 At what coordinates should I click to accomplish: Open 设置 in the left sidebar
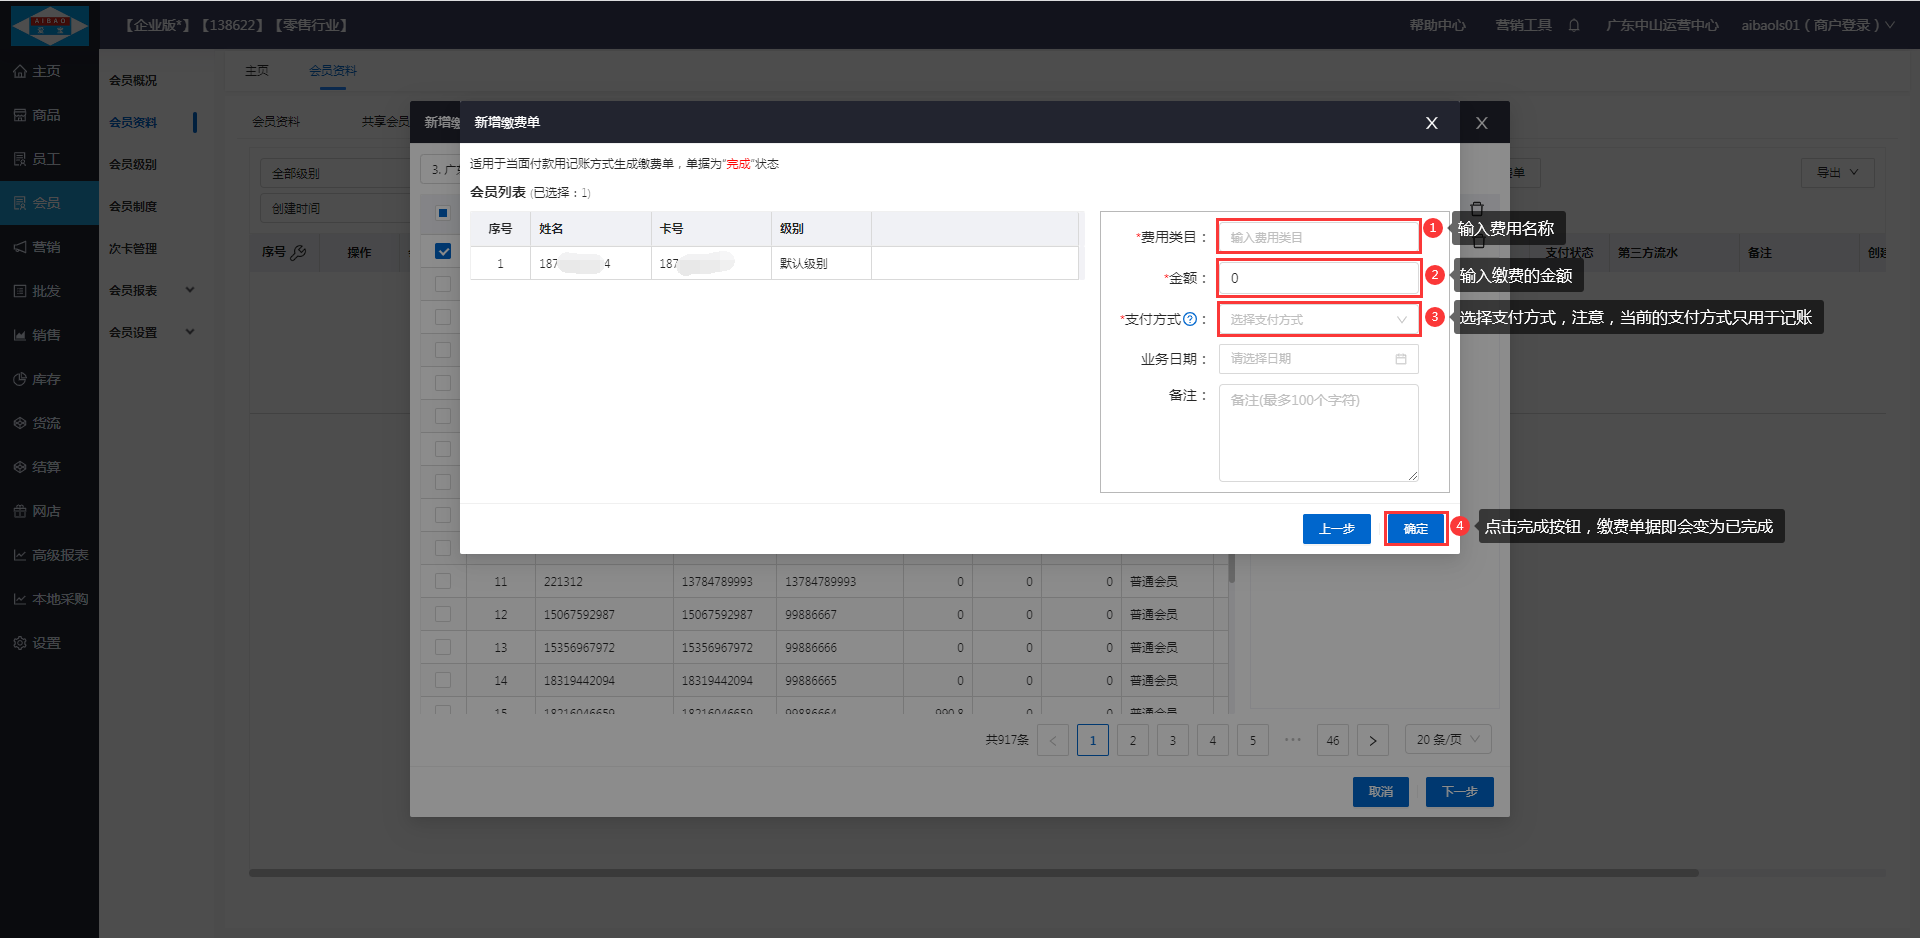[x=46, y=643]
